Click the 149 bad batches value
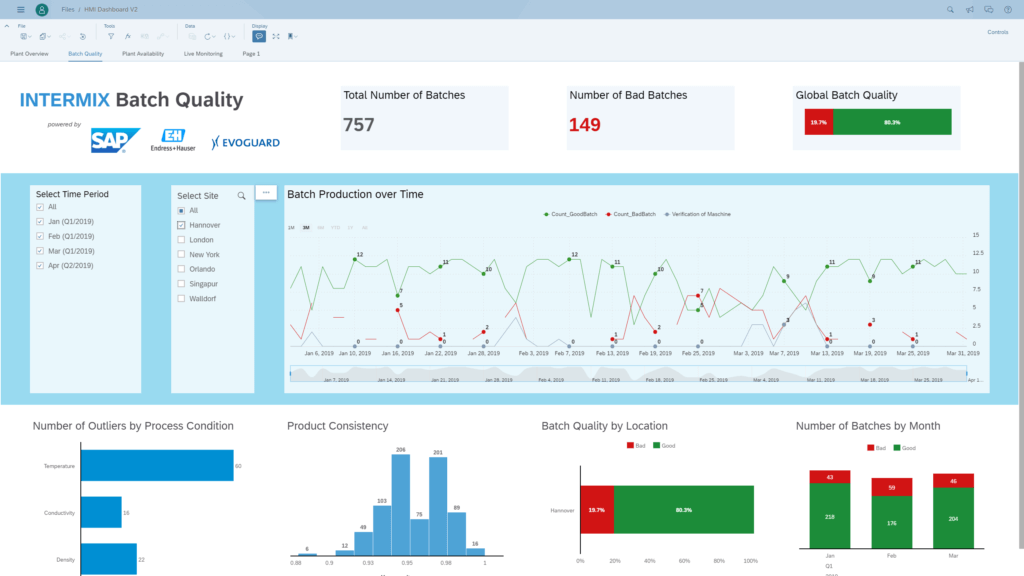This screenshot has width=1024, height=576. [x=584, y=125]
